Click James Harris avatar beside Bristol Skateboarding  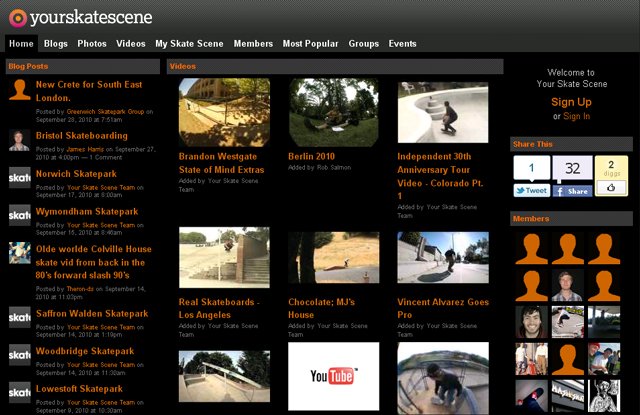[x=19, y=140]
